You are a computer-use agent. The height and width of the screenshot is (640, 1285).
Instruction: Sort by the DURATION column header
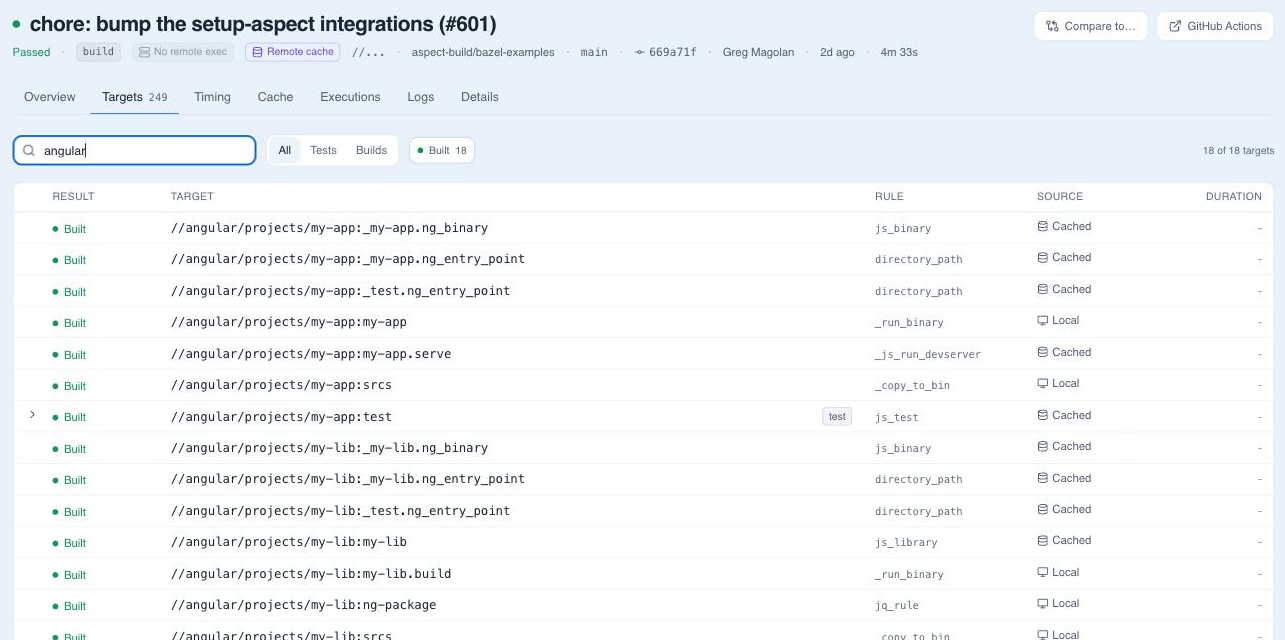pyautogui.click(x=1234, y=196)
